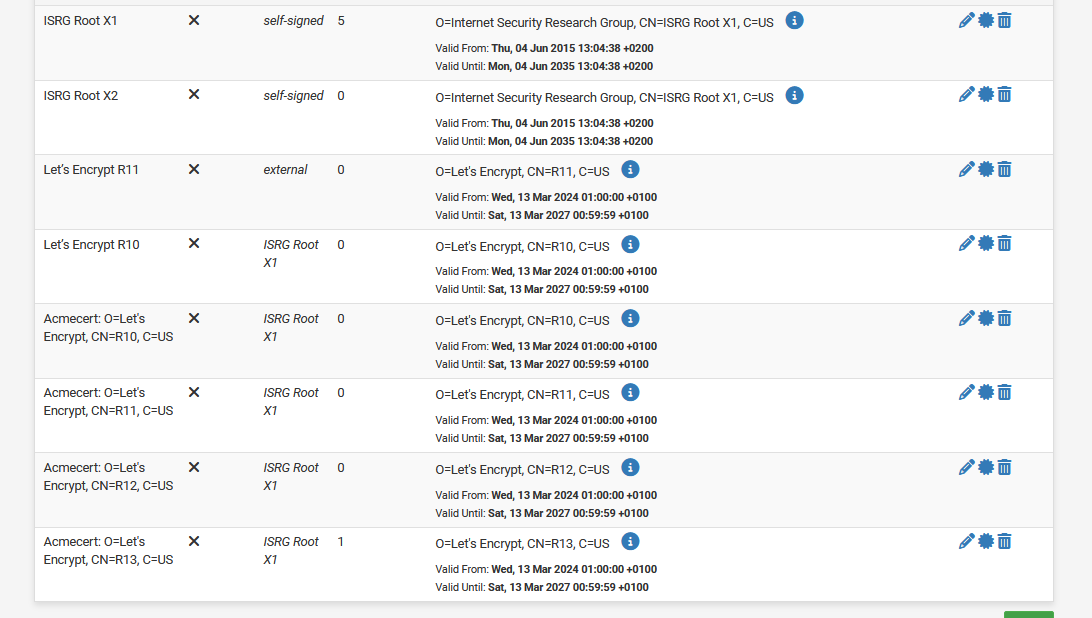Delete the Acmecert CN=R11 certificate authority
1092x618 pixels.
tap(1005, 392)
